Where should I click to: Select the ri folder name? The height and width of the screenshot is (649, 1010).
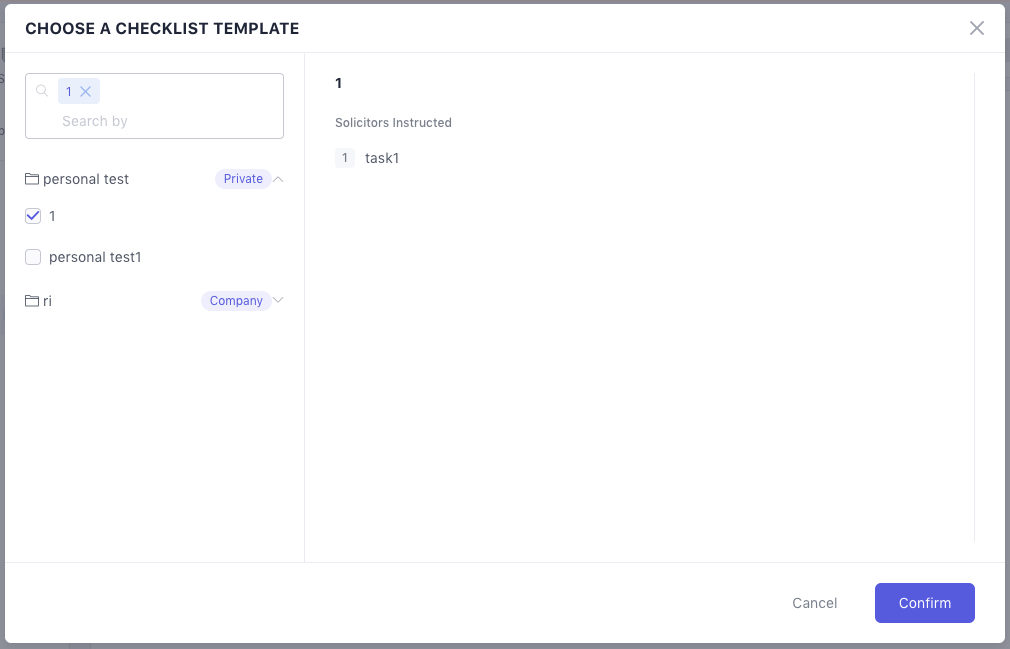[48, 301]
